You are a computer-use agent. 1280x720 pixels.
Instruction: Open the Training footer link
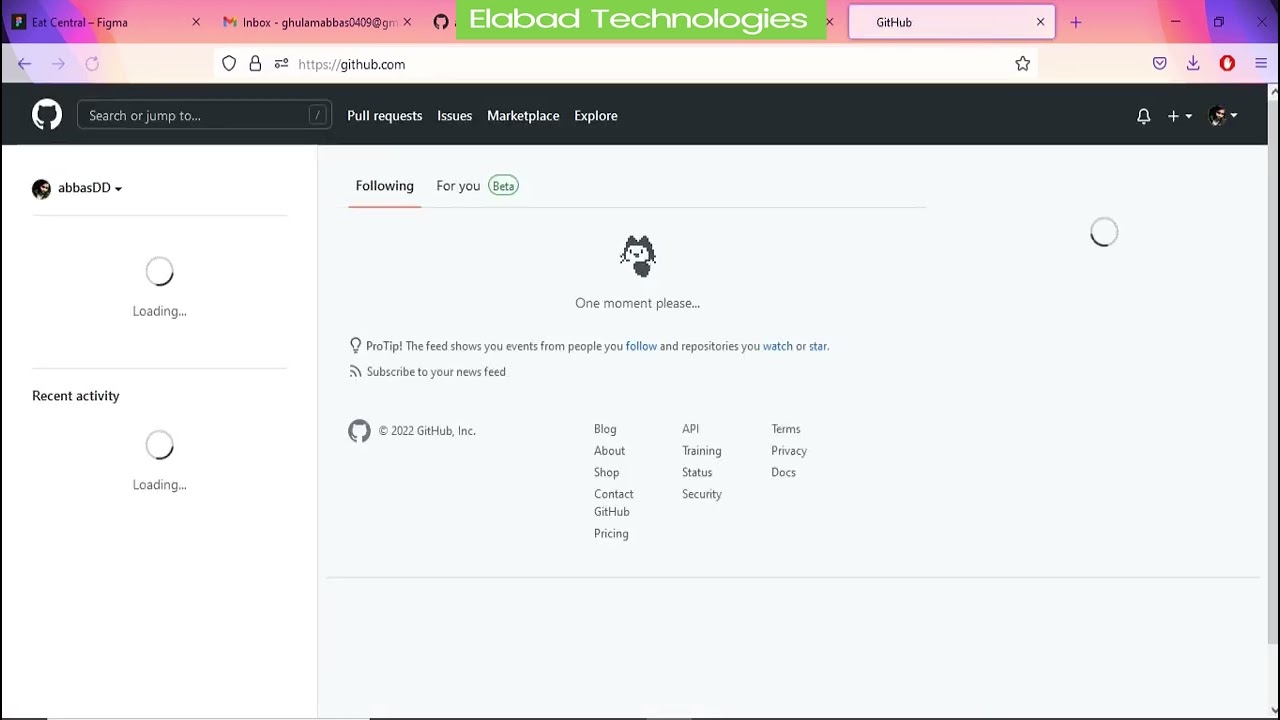coord(701,451)
